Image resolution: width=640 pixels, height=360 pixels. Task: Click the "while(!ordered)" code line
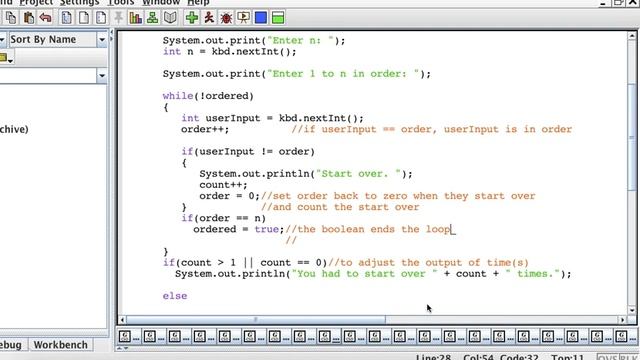(208, 96)
